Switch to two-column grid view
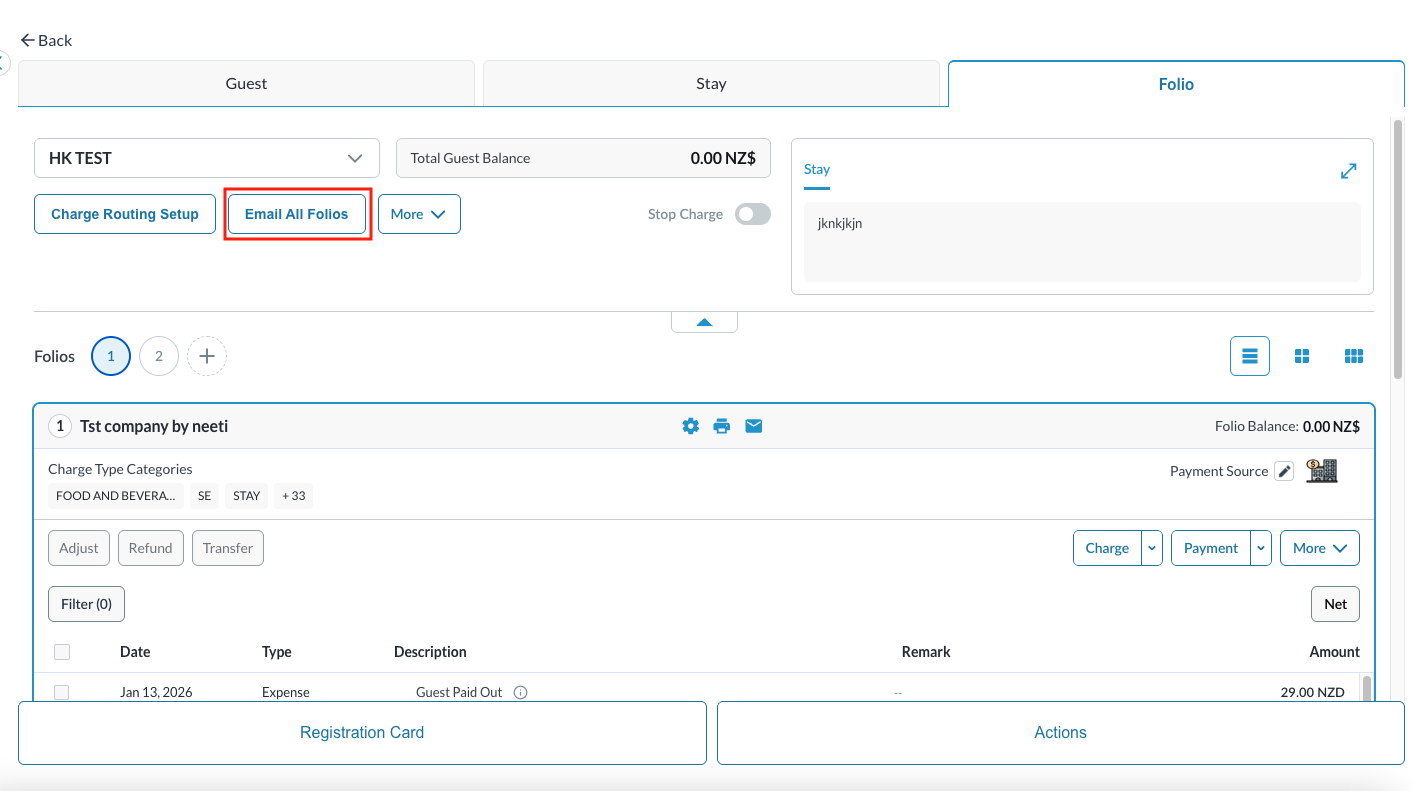The image size is (1413, 791). (1302, 356)
